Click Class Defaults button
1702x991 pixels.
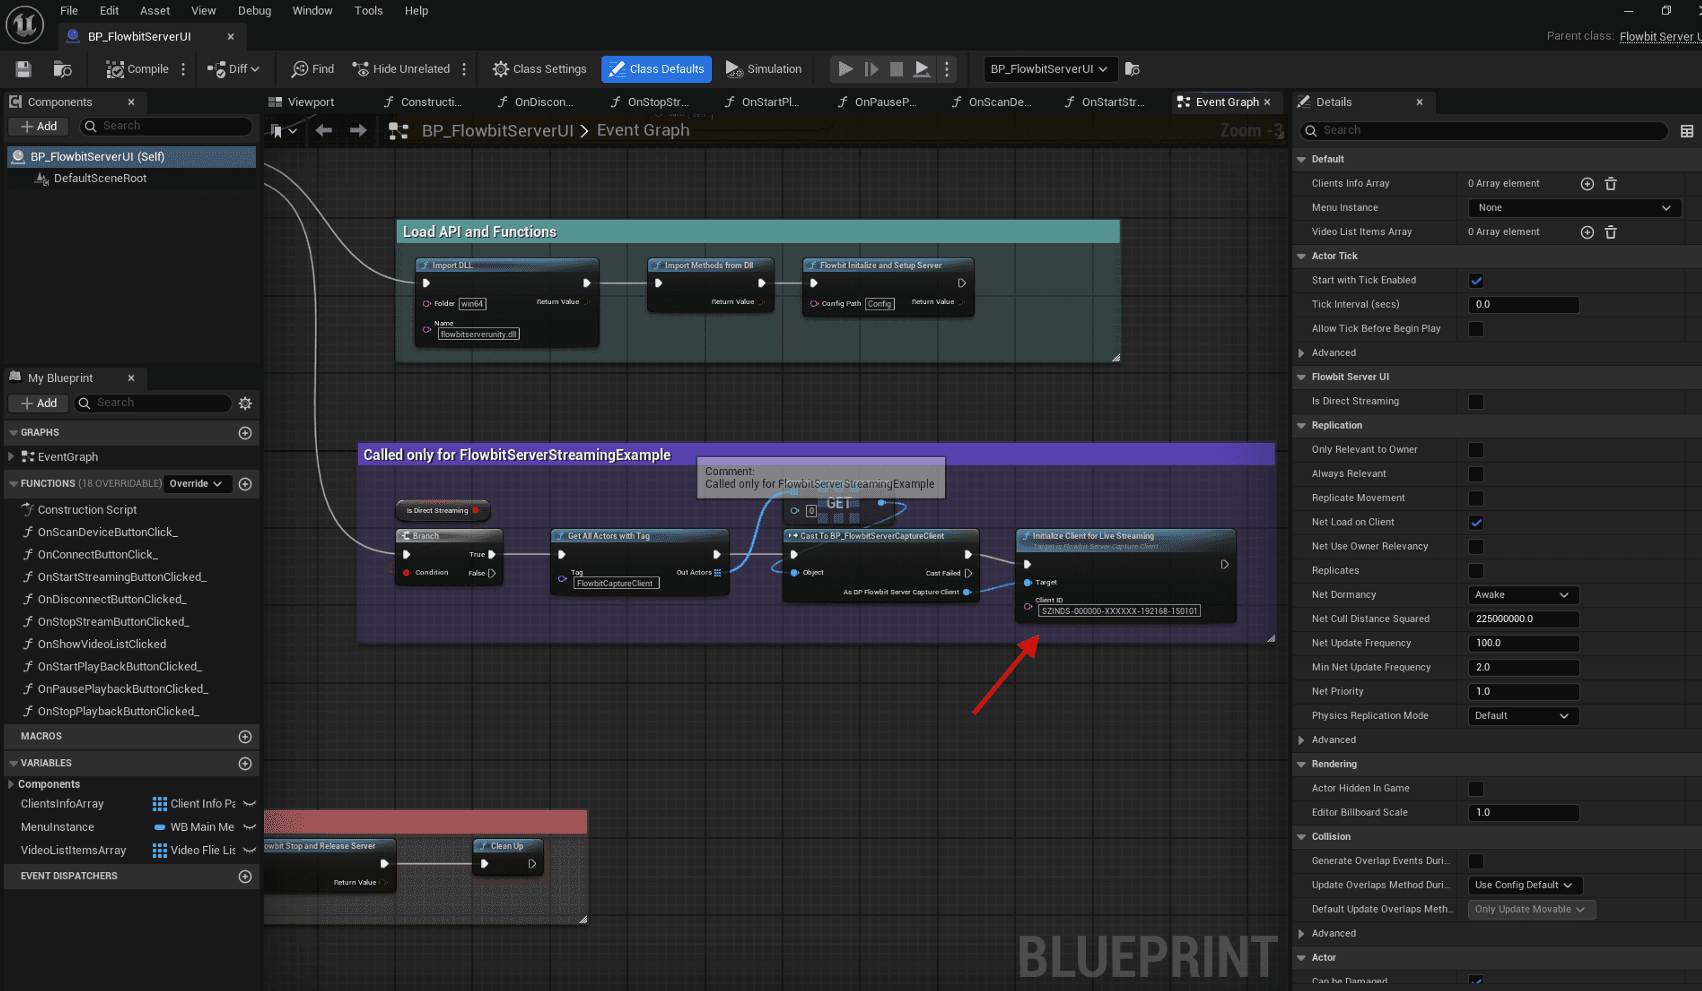[657, 69]
